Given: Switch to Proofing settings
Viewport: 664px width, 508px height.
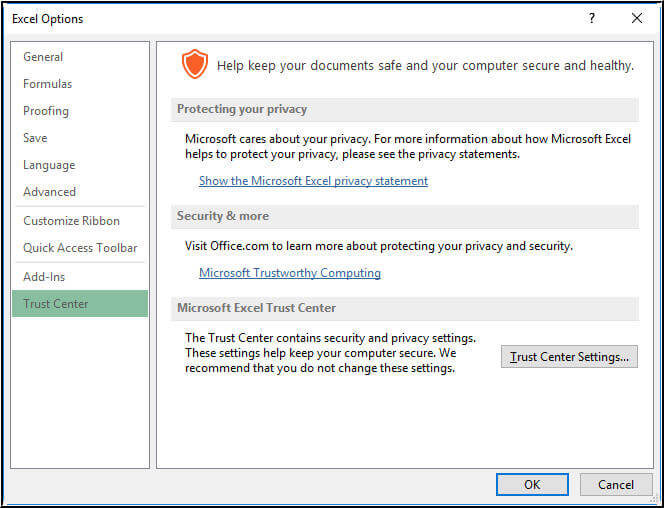Looking at the screenshot, I should coord(46,111).
